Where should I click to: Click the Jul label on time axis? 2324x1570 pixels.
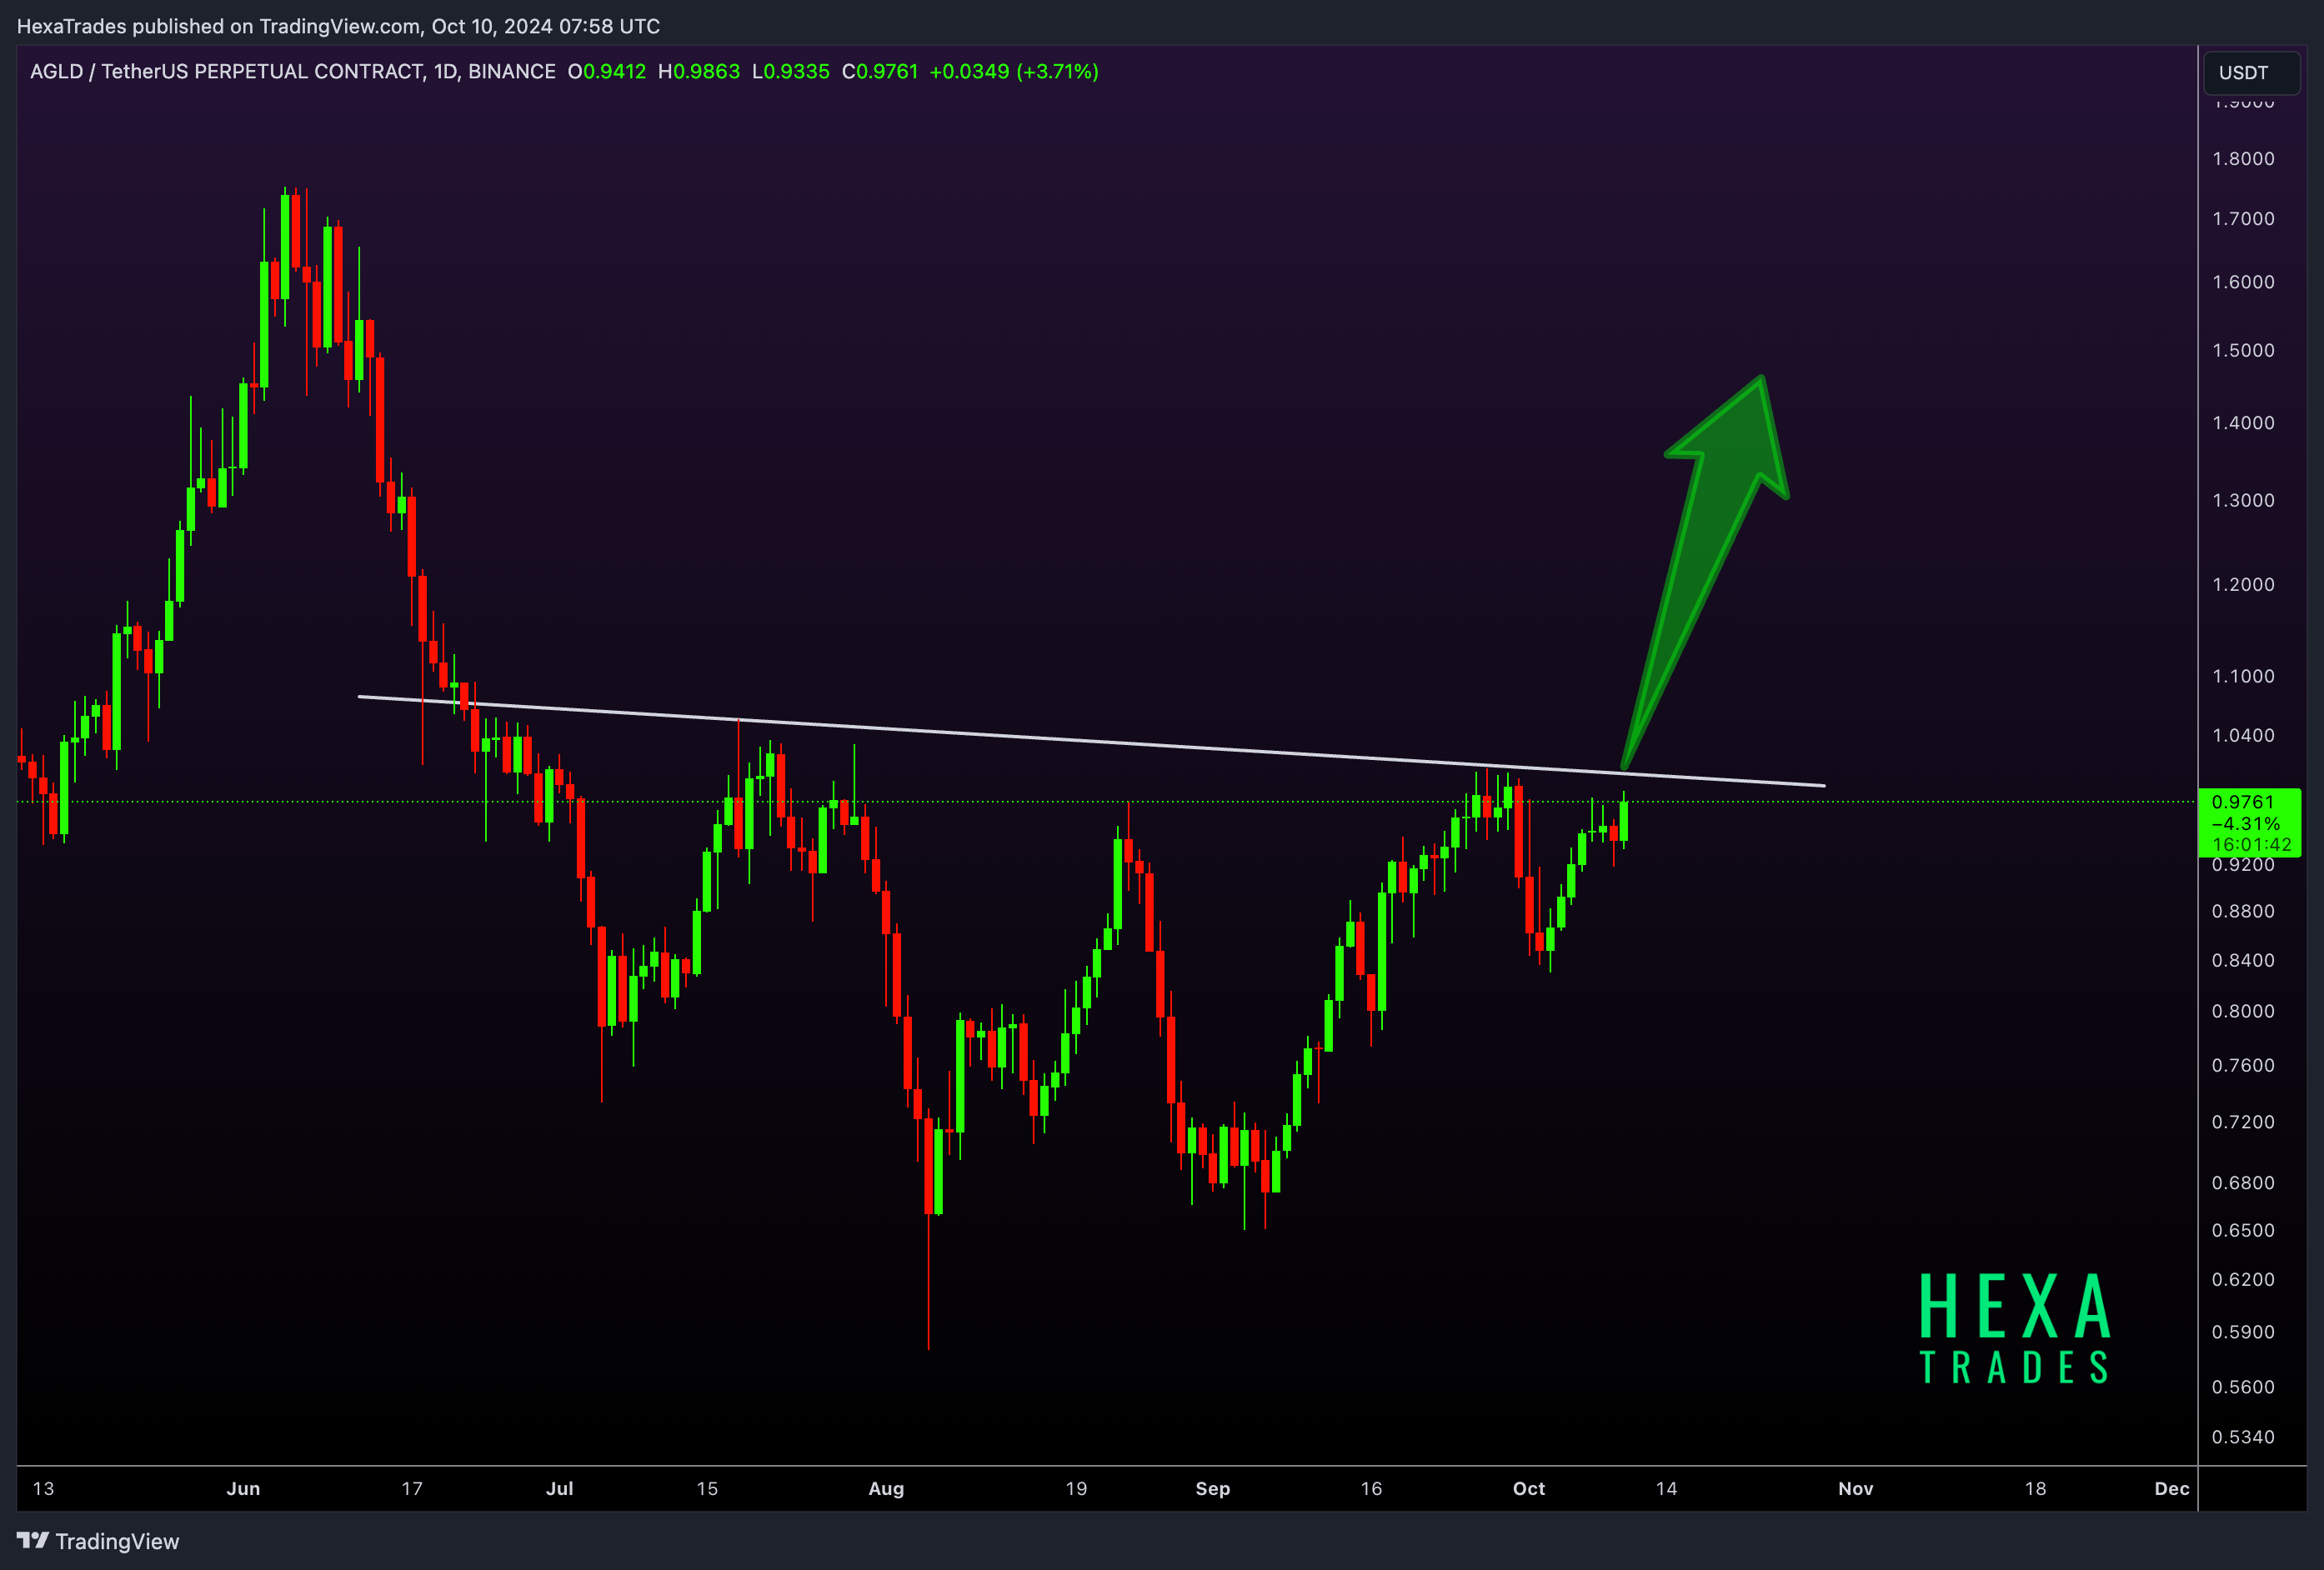[559, 1488]
